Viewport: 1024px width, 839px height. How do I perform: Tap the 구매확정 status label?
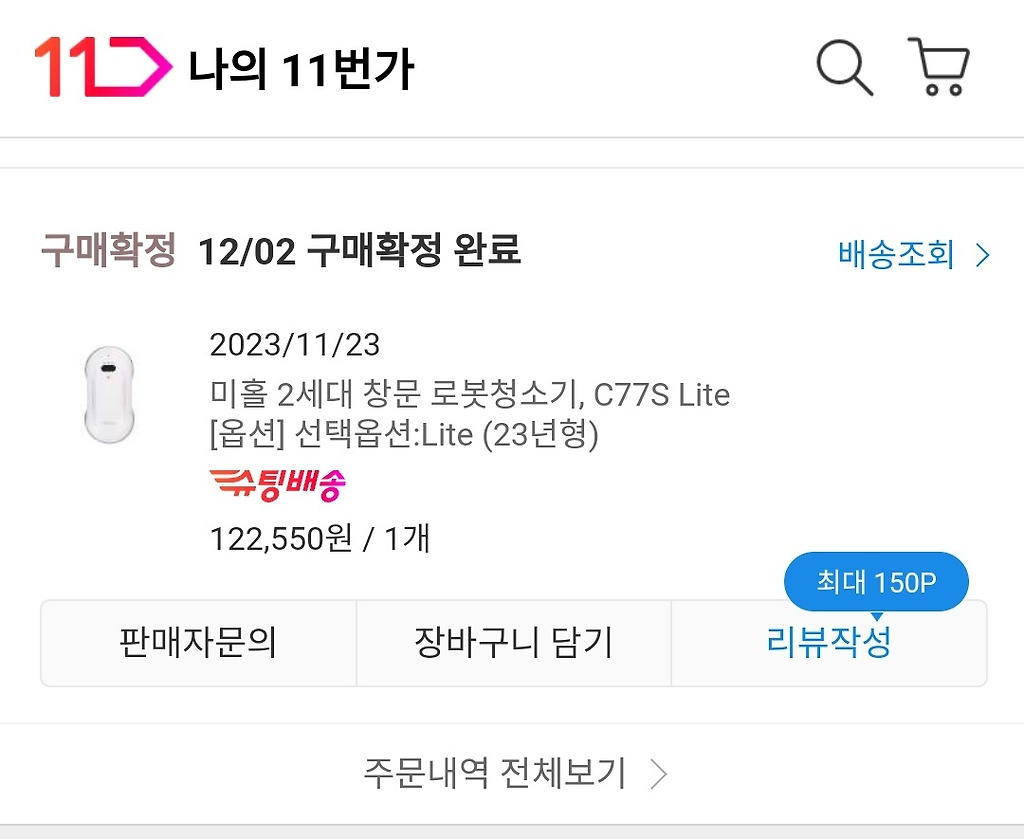(x=108, y=250)
